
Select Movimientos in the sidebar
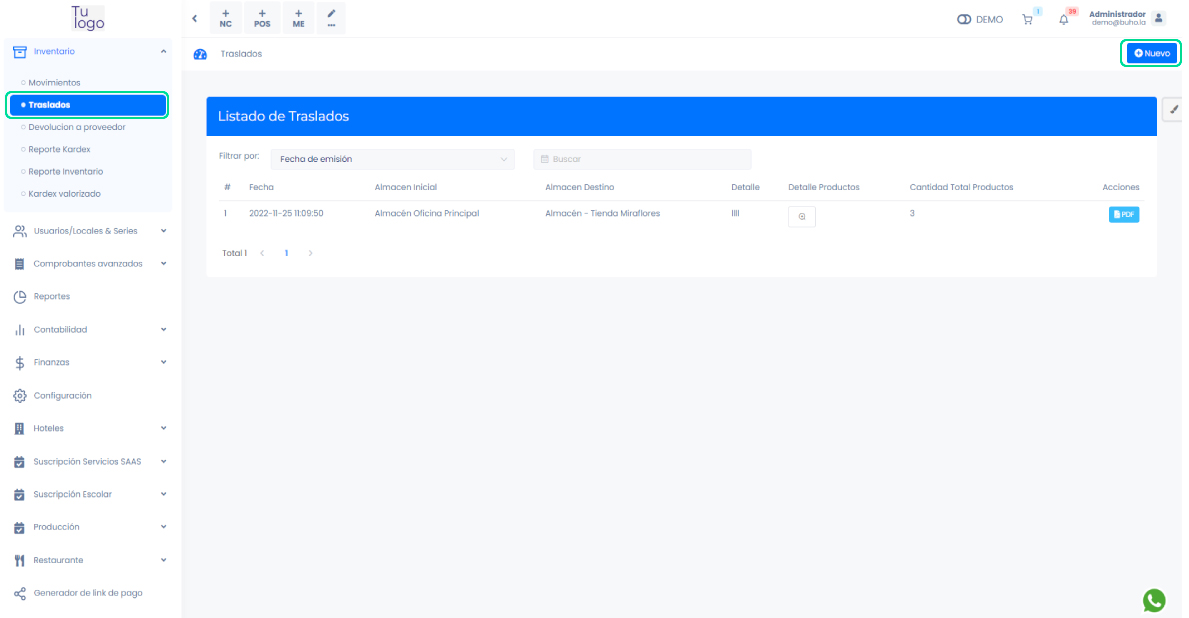(x=54, y=83)
